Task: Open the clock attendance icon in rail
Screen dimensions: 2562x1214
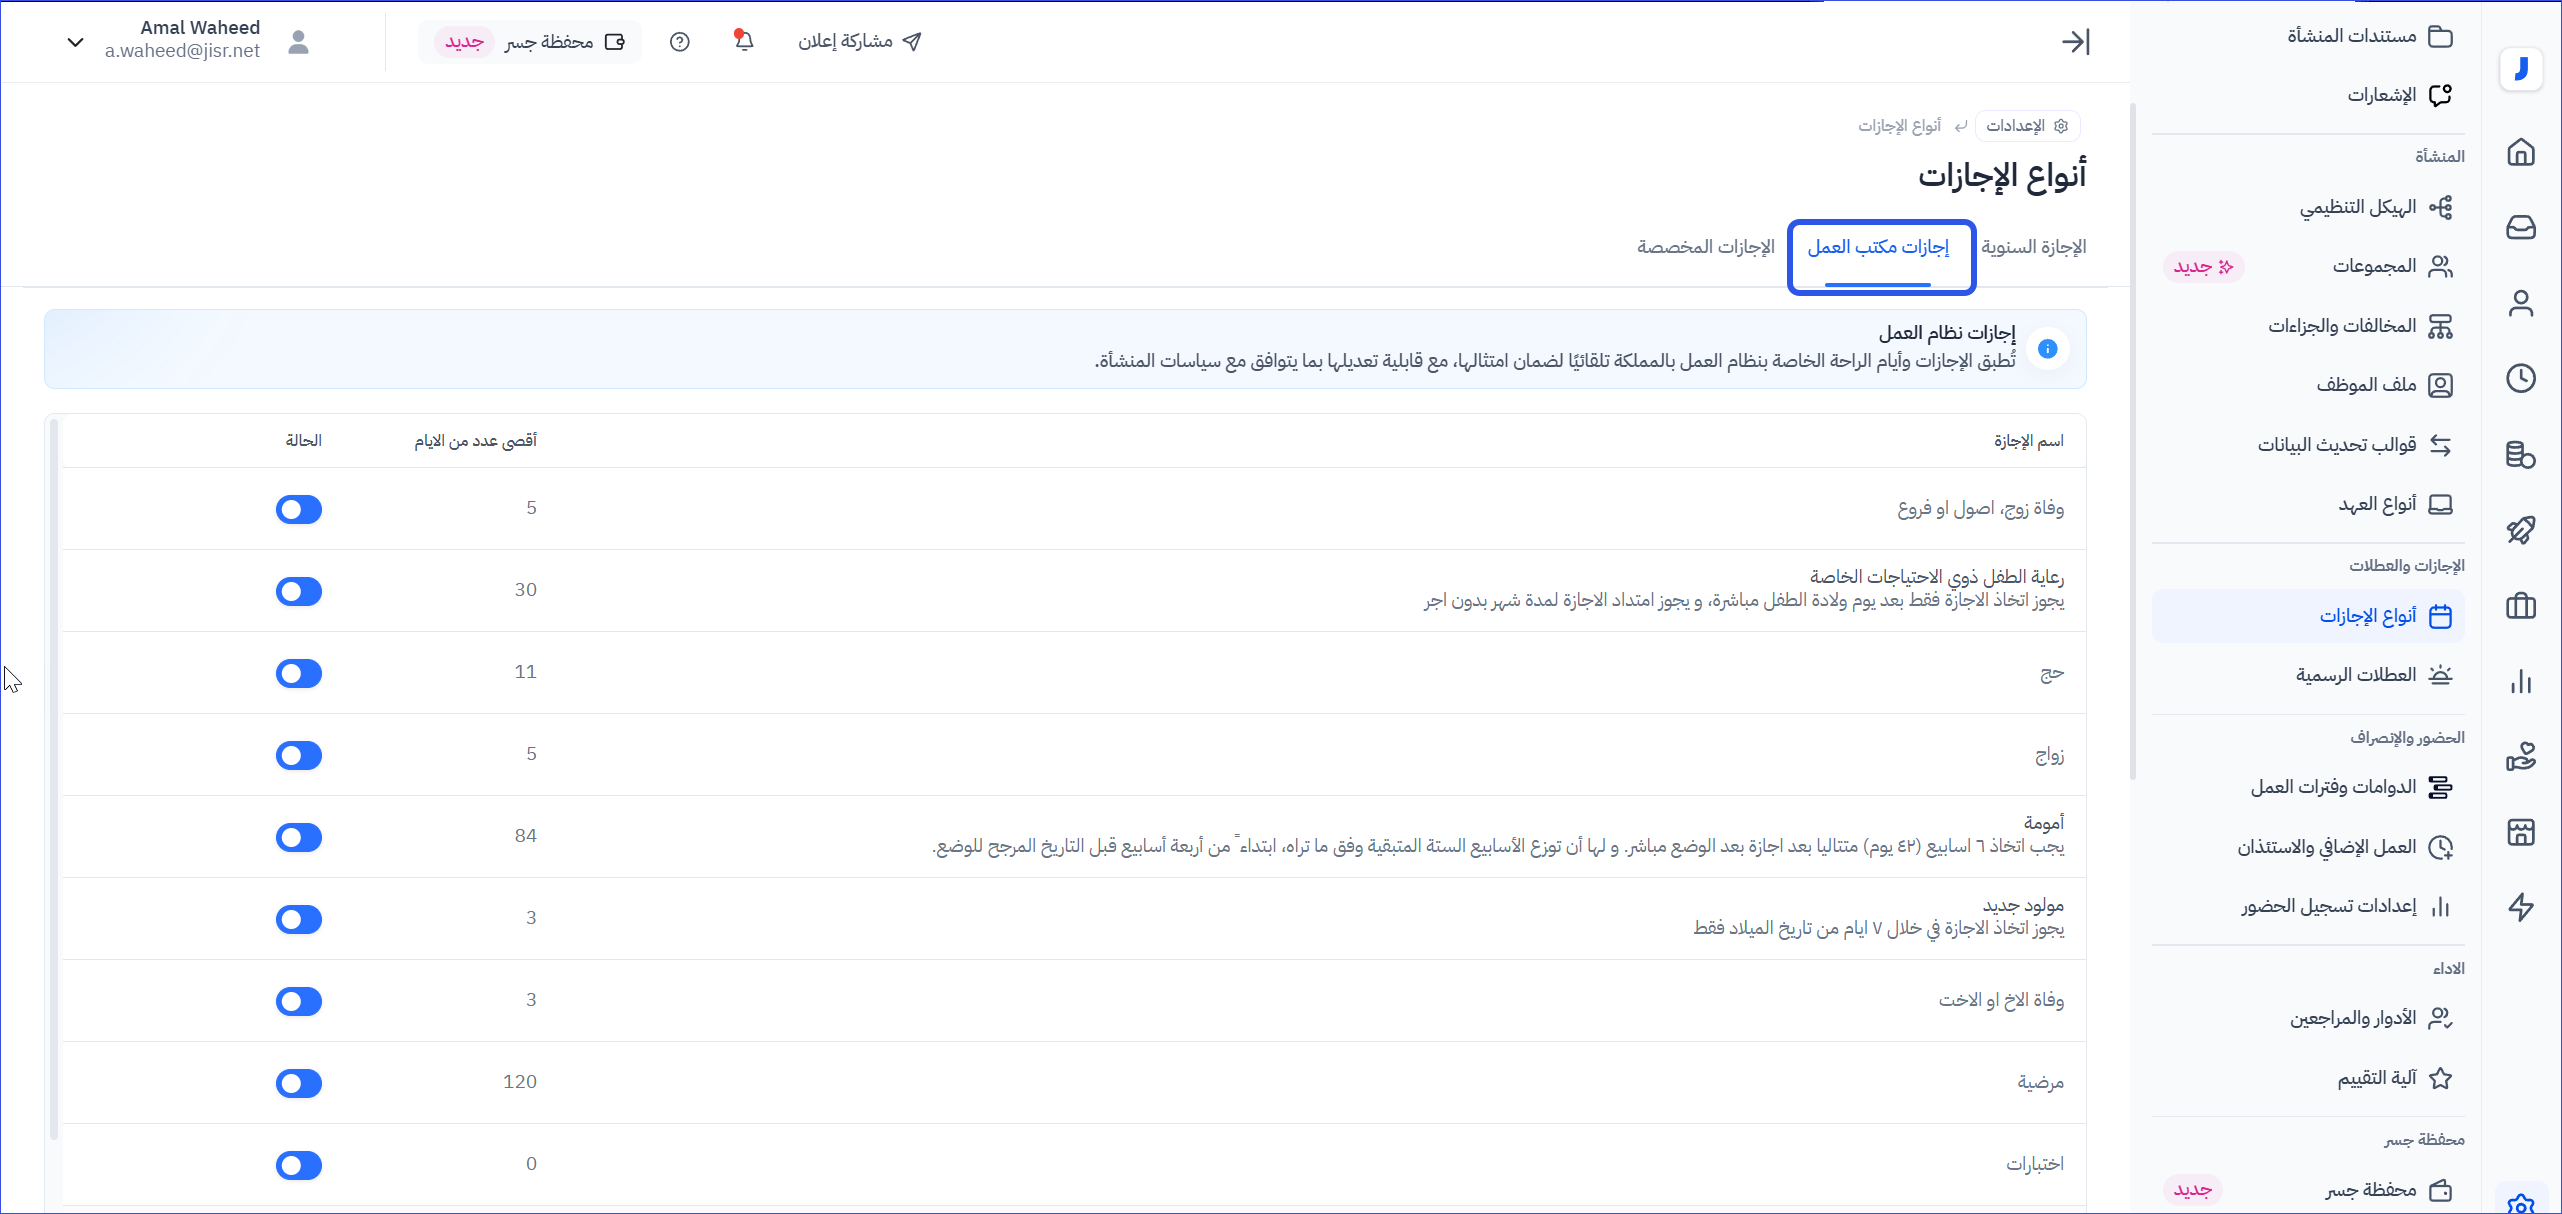Action: click(x=2521, y=378)
